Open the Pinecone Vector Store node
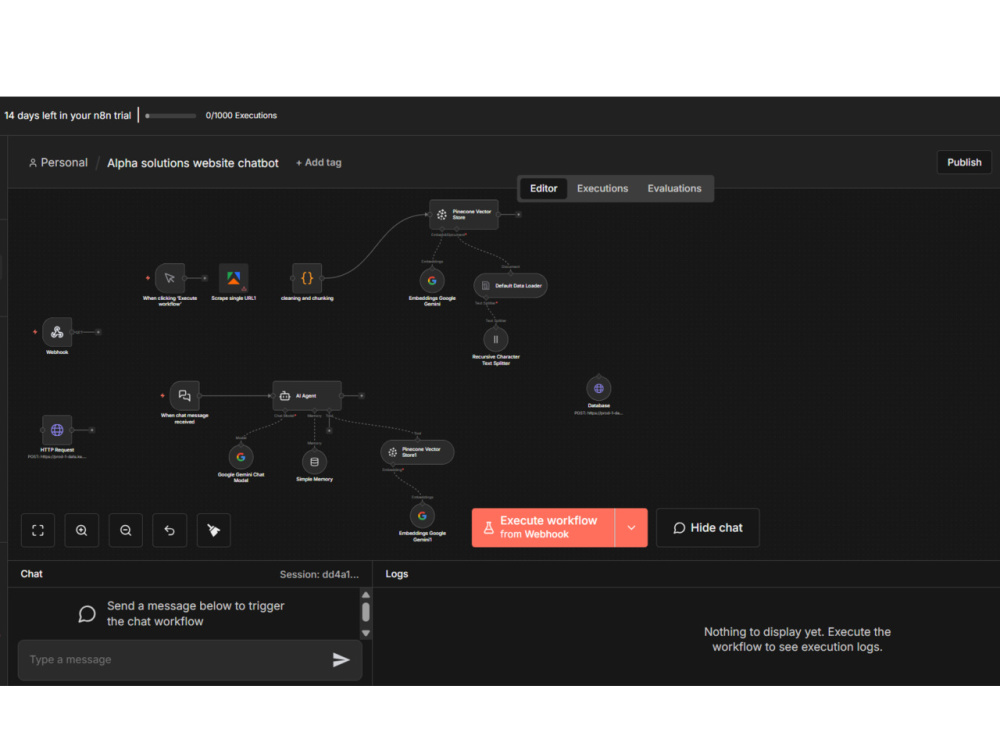This screenshot has width=1000, height=750. pos(464,214)
